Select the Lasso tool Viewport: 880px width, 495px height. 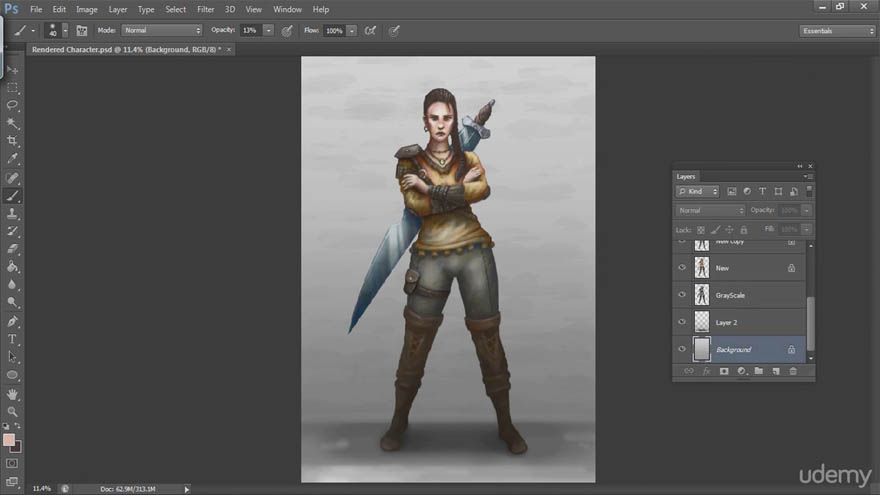click(x=12, y=106)
